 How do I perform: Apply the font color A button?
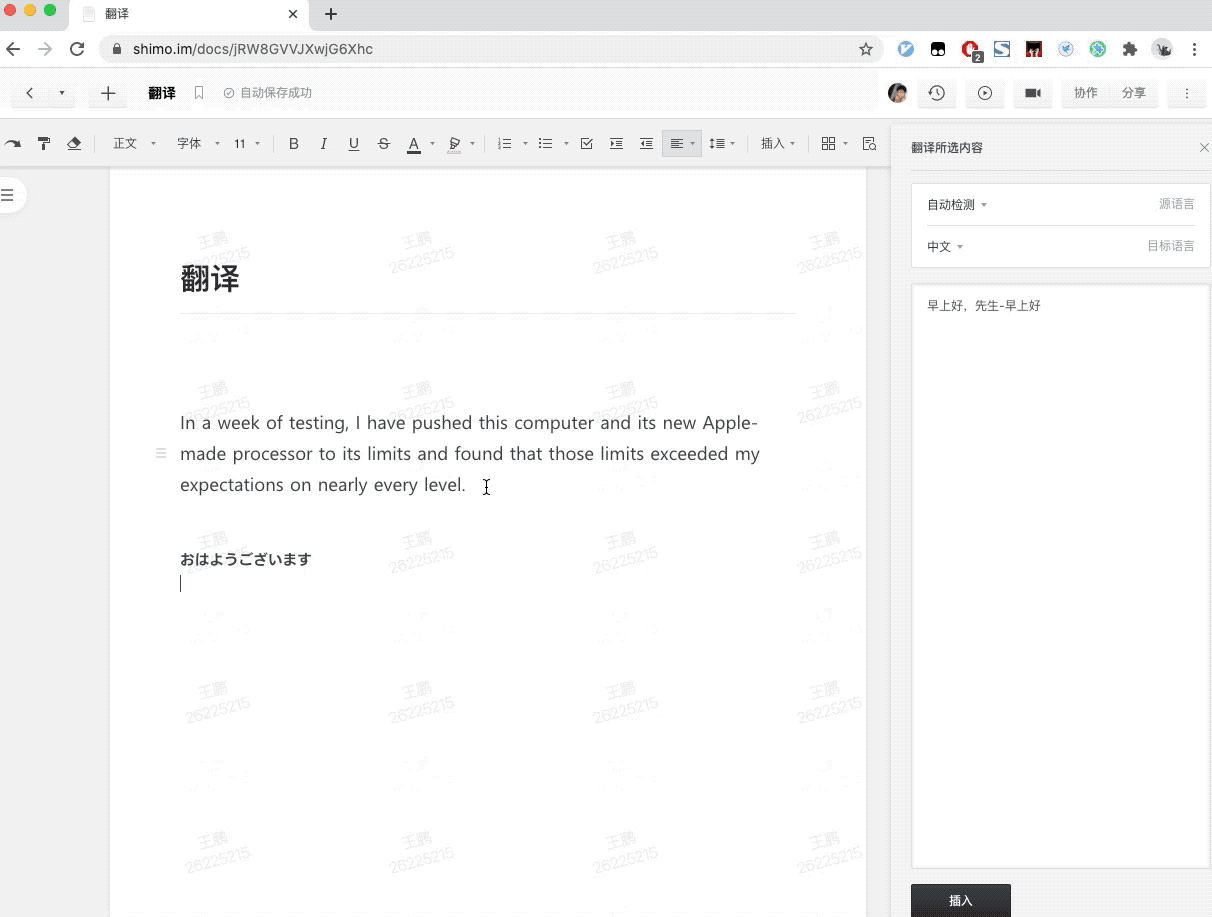[413, 144]
